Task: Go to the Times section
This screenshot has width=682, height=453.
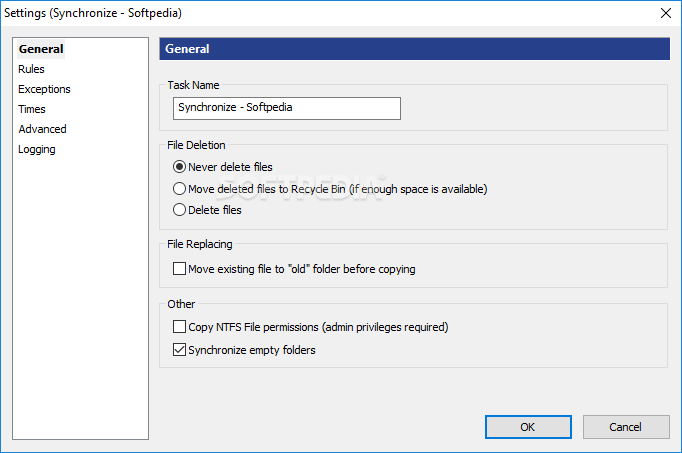Action: pos(32,109)
